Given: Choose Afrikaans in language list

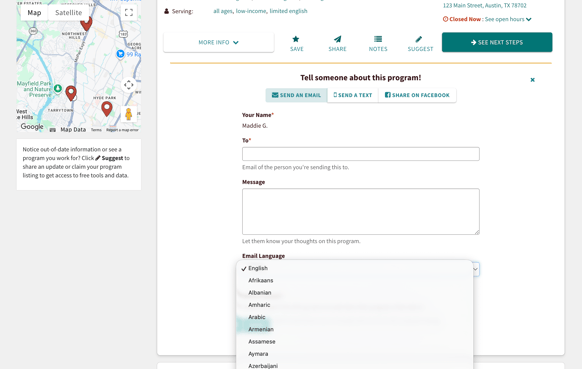Looking at the screenshot, I should [354, 280].
